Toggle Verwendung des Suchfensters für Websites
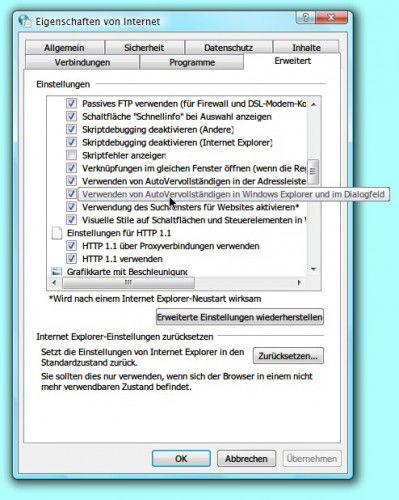Viewport: 399px width, 500px height. click(71, 207)
